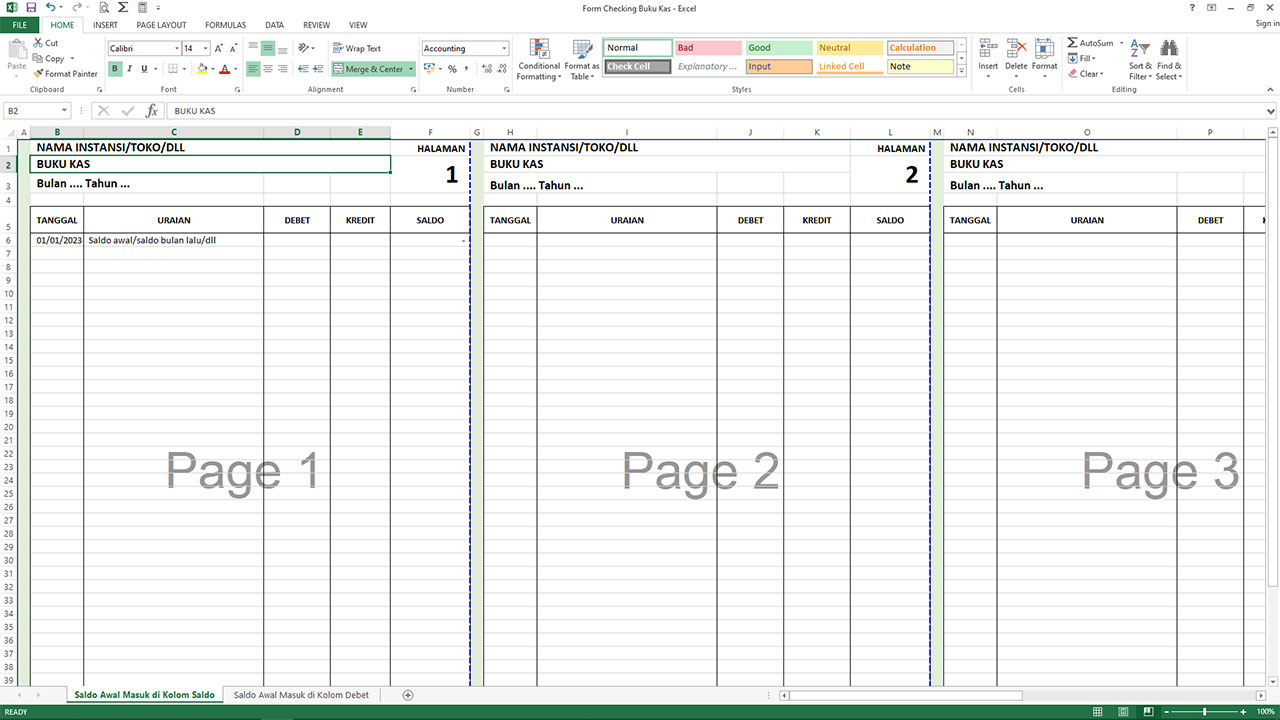The width and height of the screenshot is (1280, 720).
Task: Click the Sum sigma icon in Quick Access Toolbar
Action: 122,7
